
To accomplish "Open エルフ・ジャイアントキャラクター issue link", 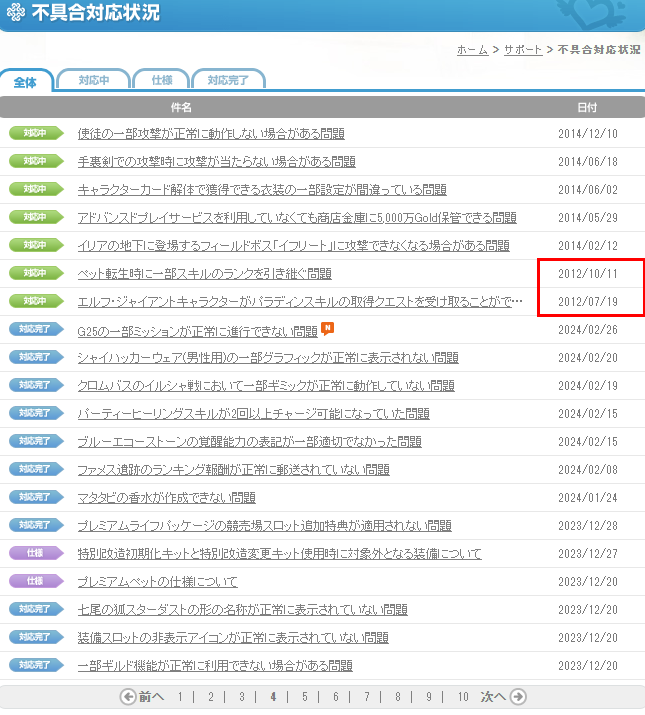I will coord(300,301).
